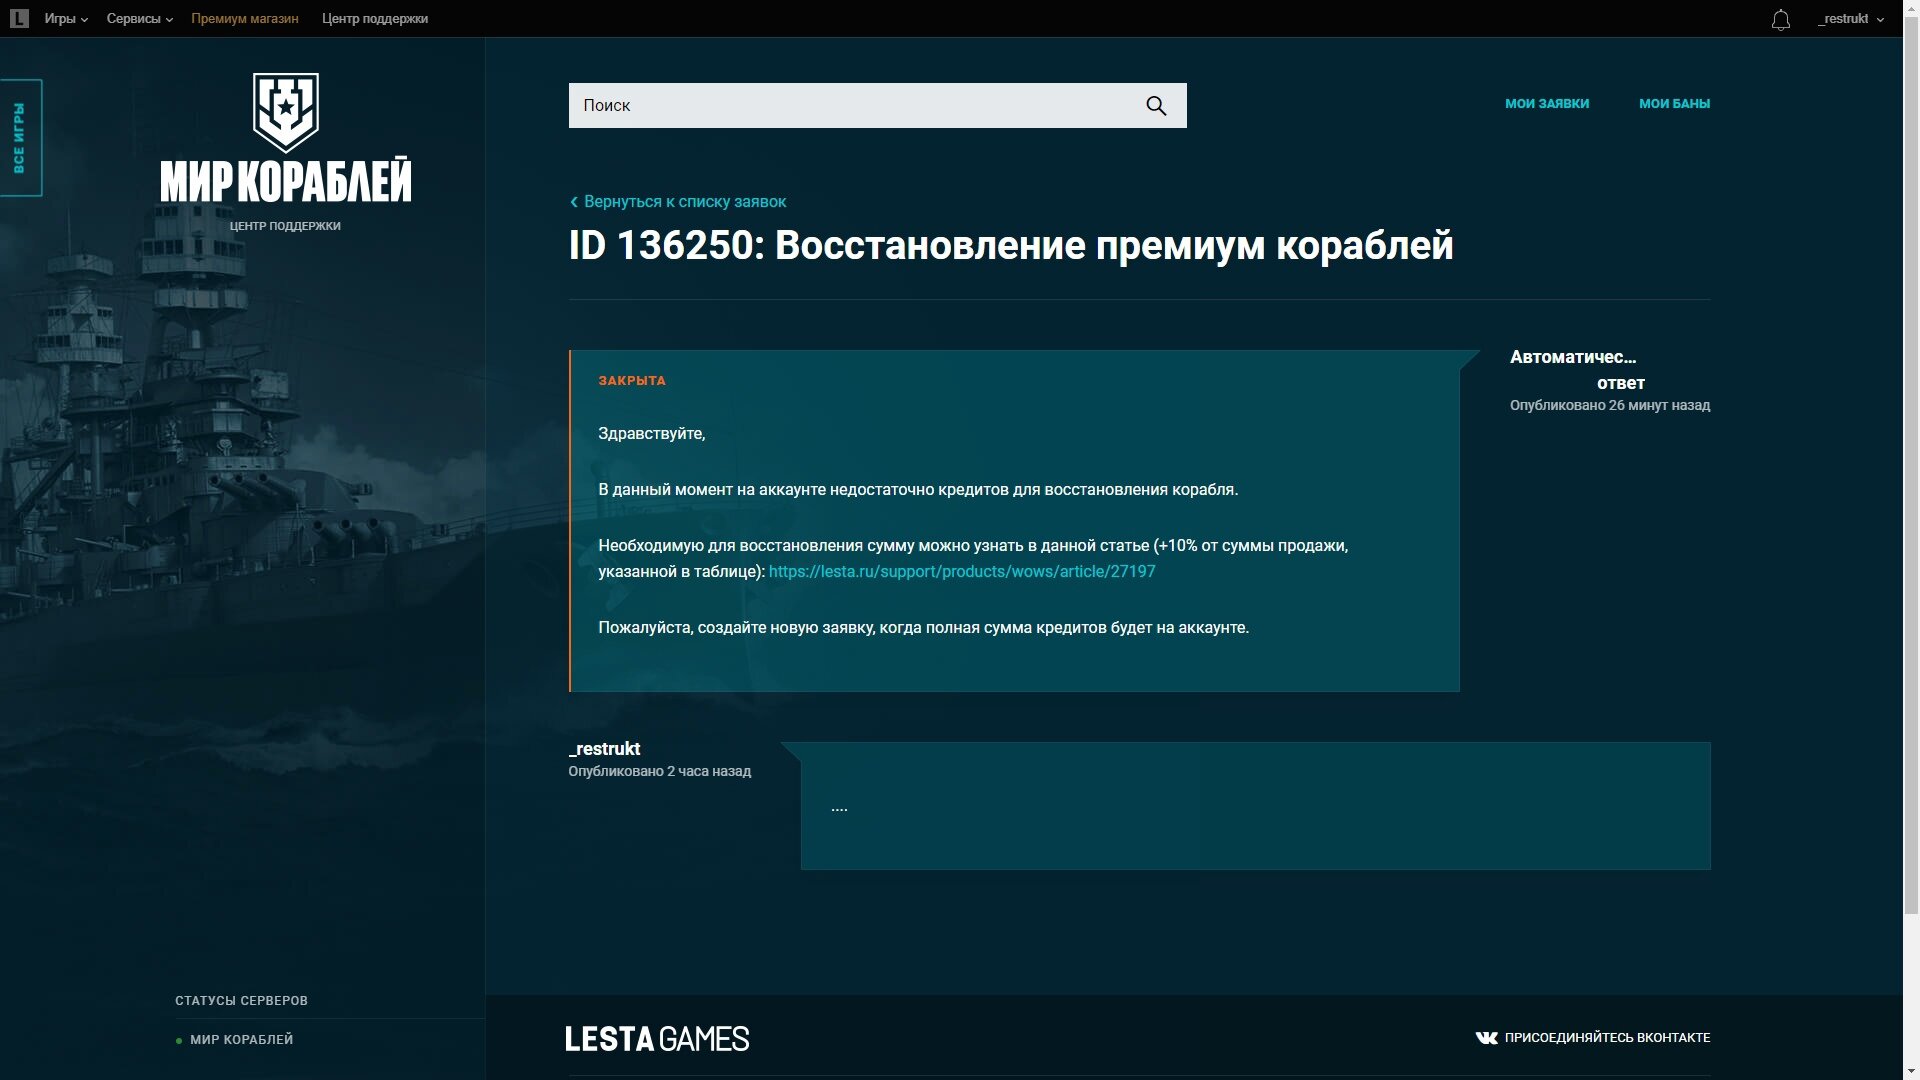
Task: Open the Игры dropdown menu
Action: pyautogui.click(x=66, y=19)
